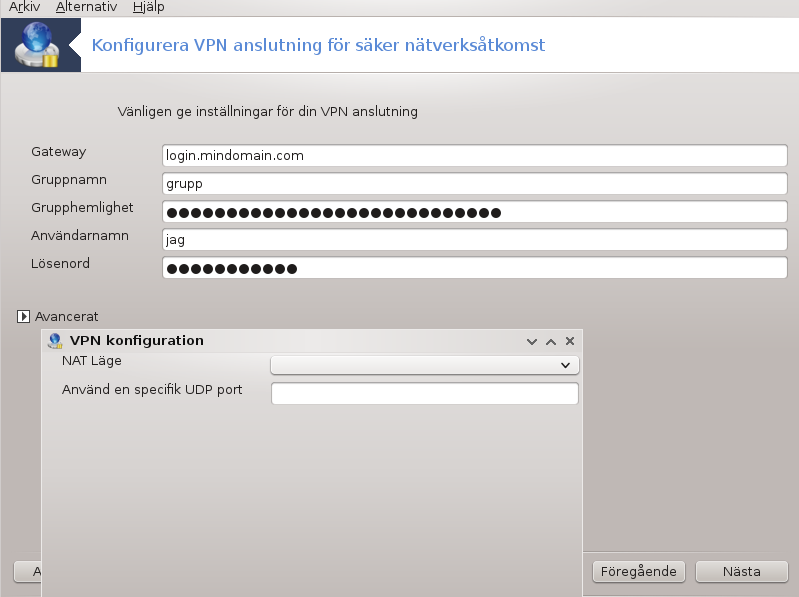Click the down chevron in VPN konfiguration titlebar
The width and height of the screenshot is (799, 597).
[531, 341]
